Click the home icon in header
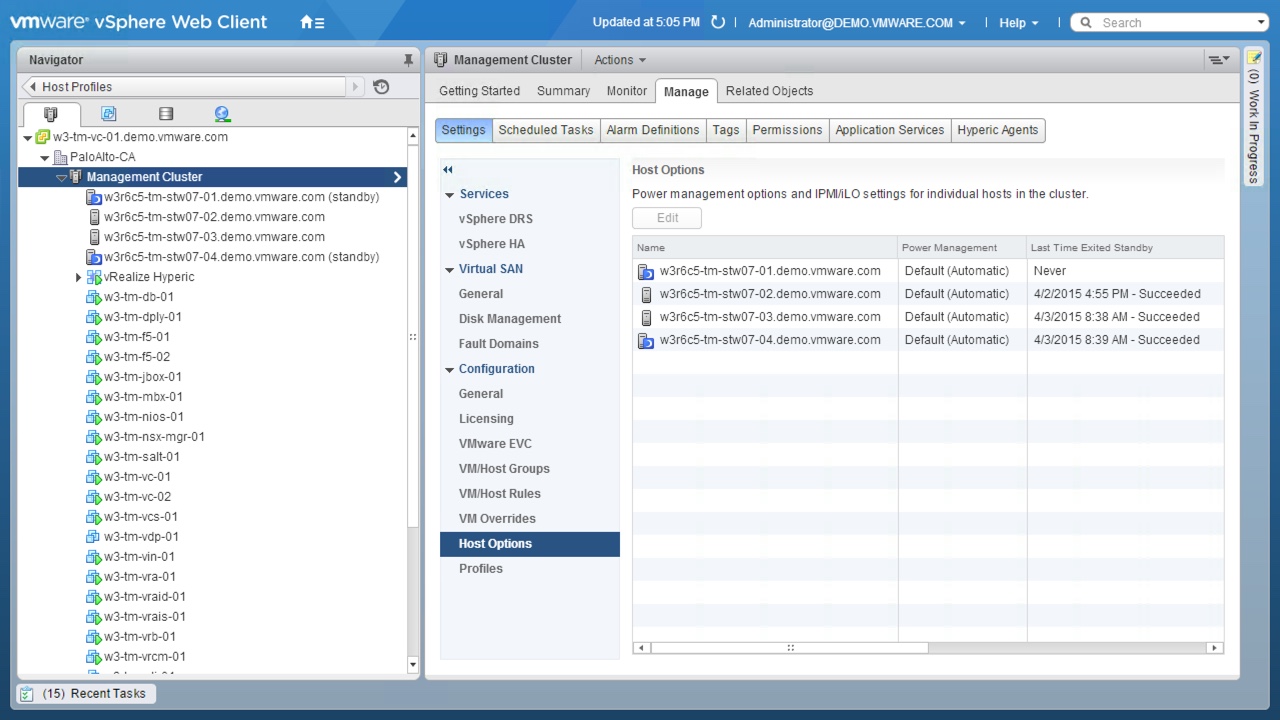1280x720 pixels. (x=307, y=23)
